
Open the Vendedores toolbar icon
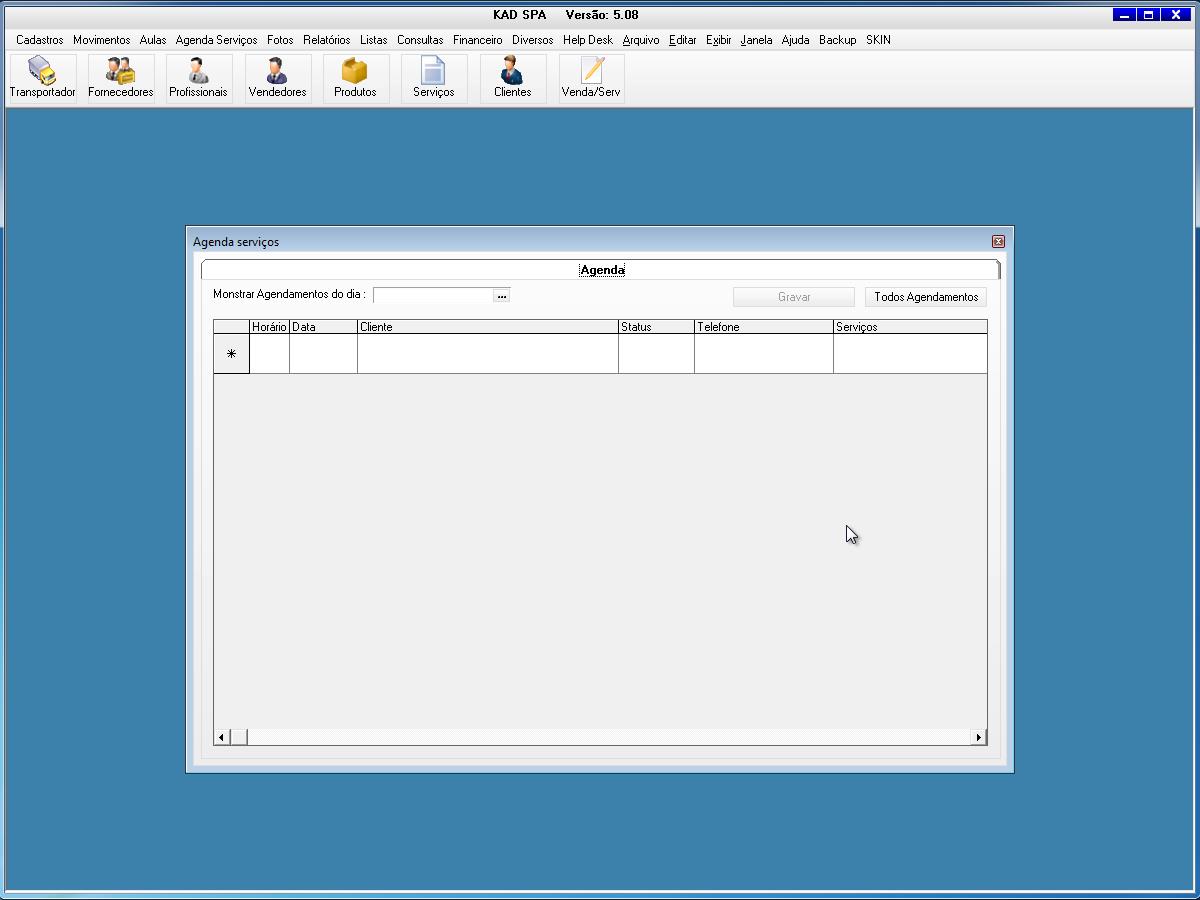pos(277,78)
